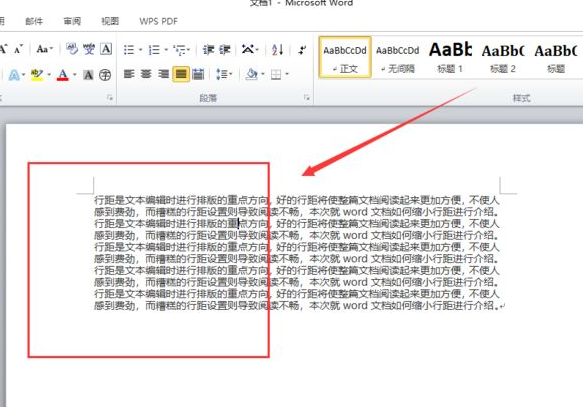Screen dimensions: 583x407
Task: Click the red font color button
Action: click(63, 75)
